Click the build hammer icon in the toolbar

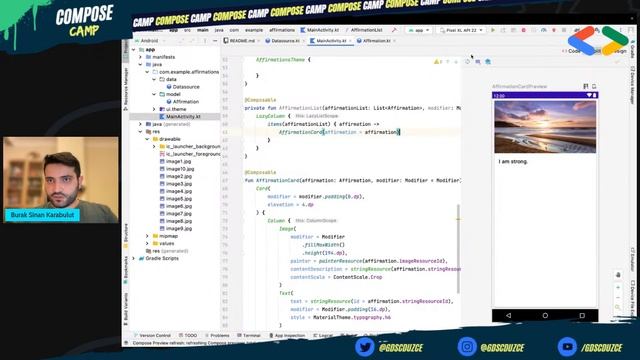coord(394,30)
